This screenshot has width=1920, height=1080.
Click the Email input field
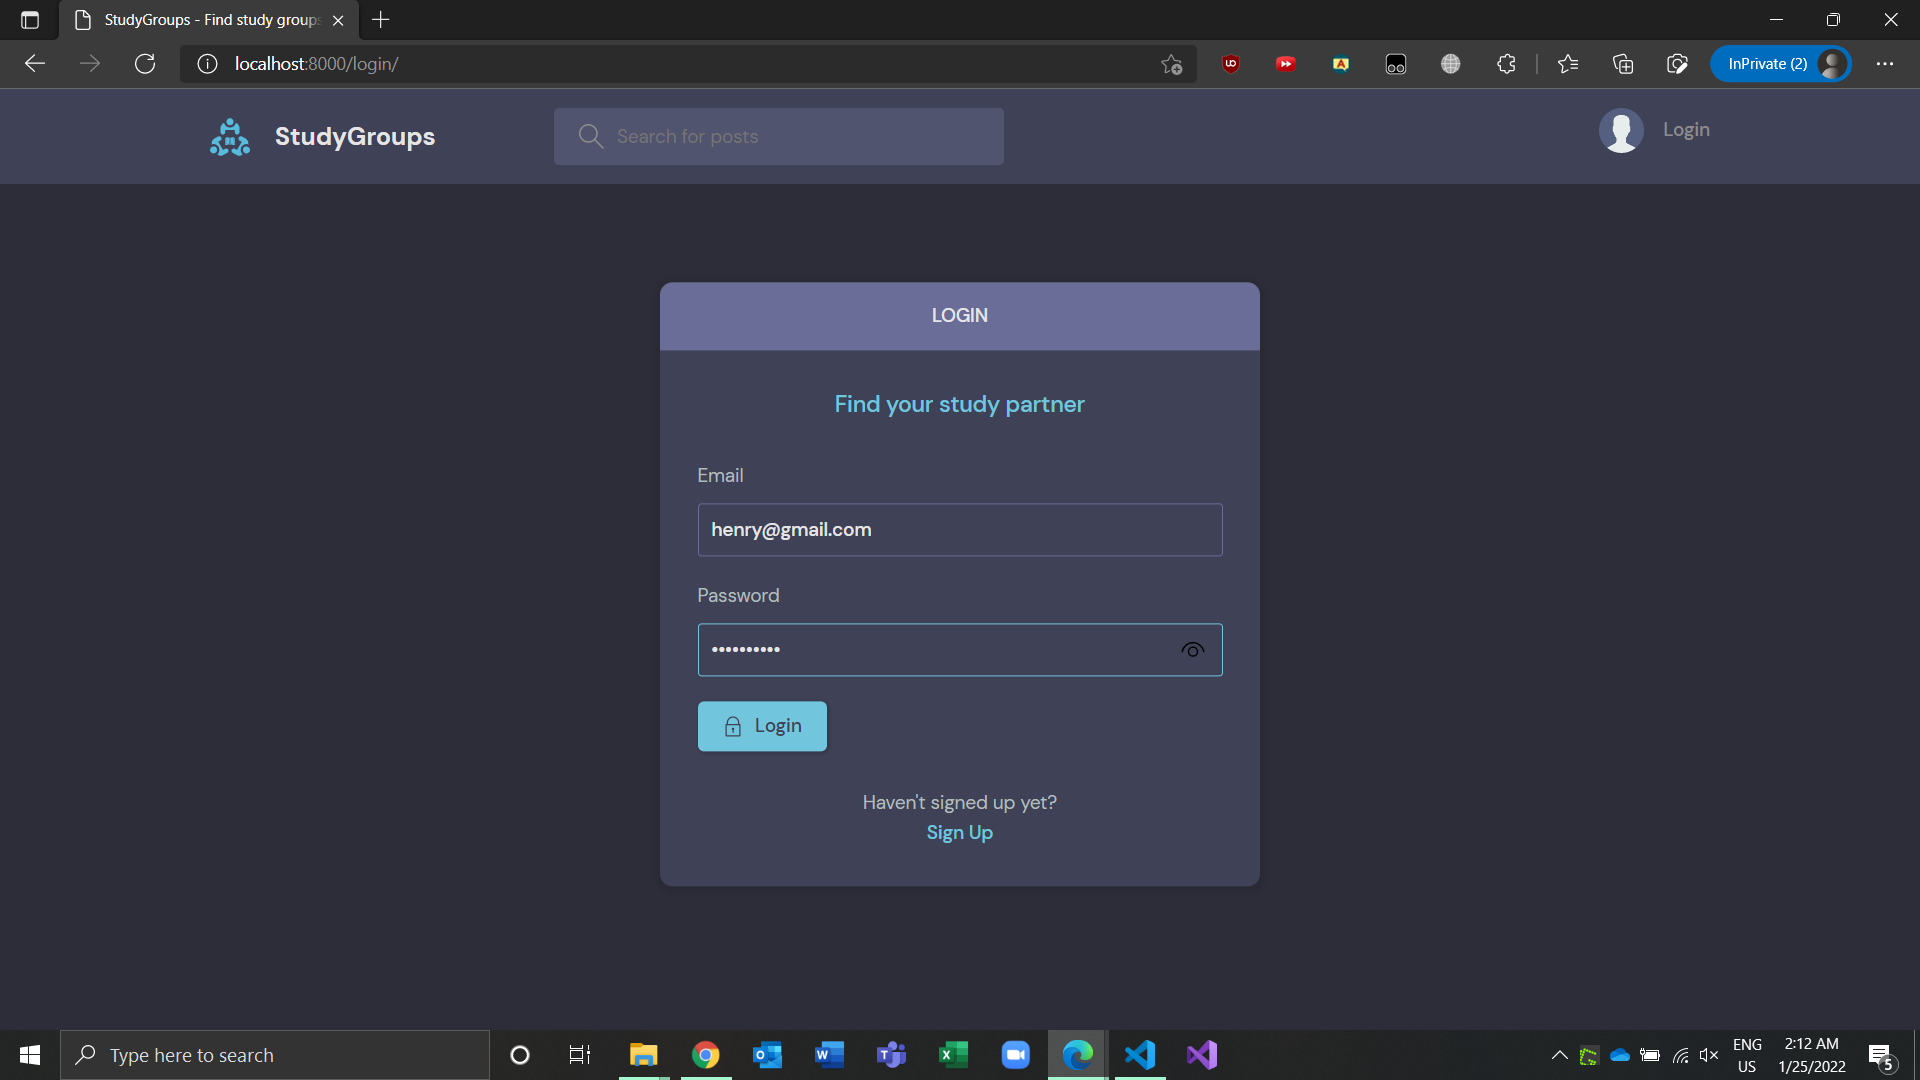[959, 530]
